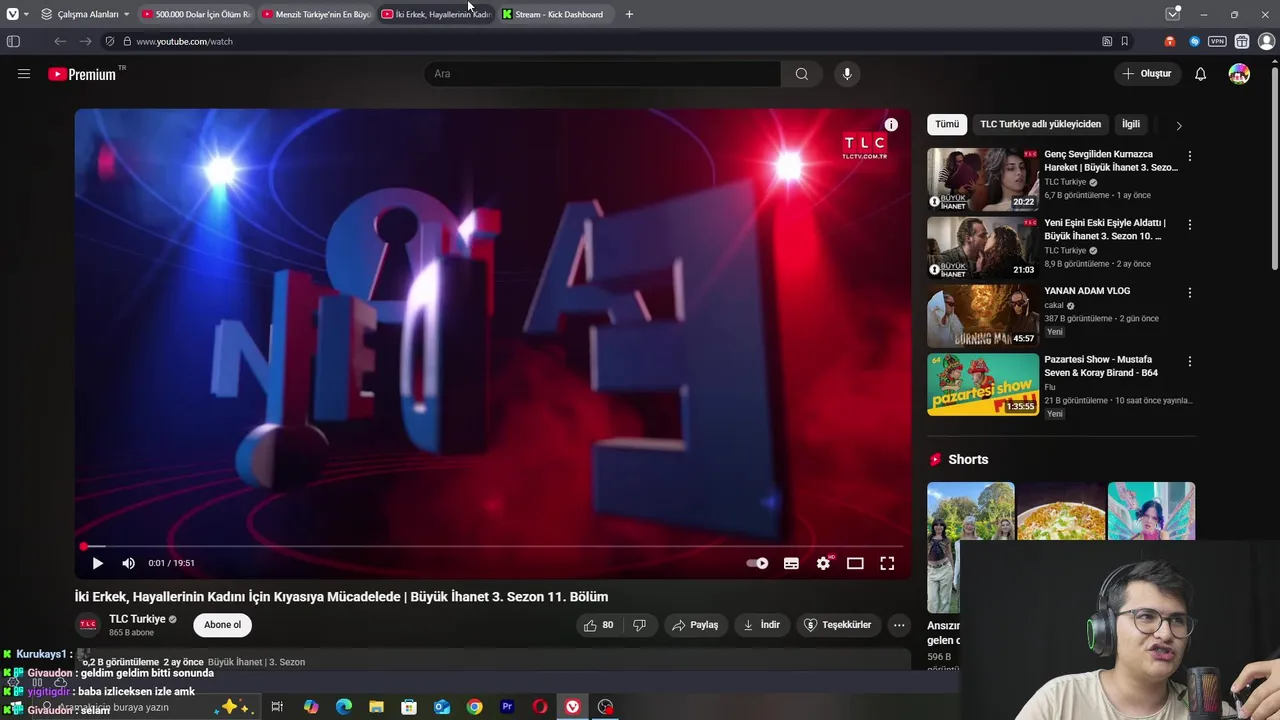1280x720 pixels.
Task: Bookmark this page icon in address bar
Action: [1125, 41]
